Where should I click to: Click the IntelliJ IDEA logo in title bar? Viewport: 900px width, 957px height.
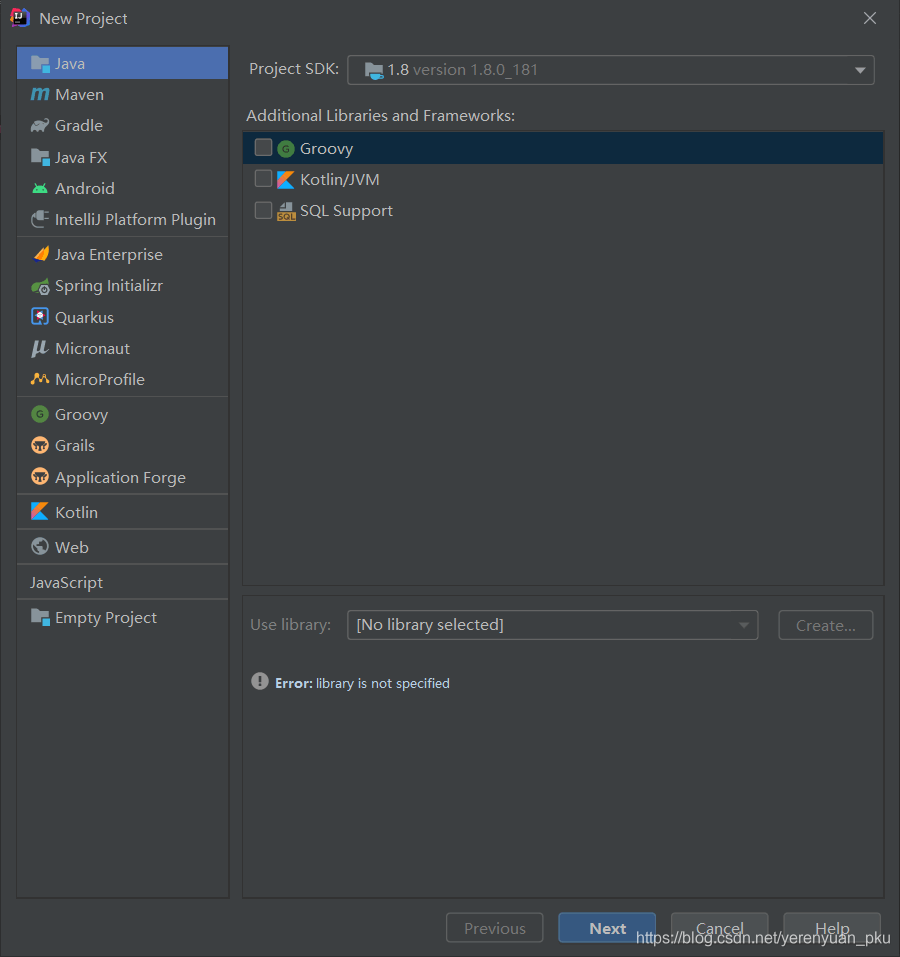coord(20,18)
